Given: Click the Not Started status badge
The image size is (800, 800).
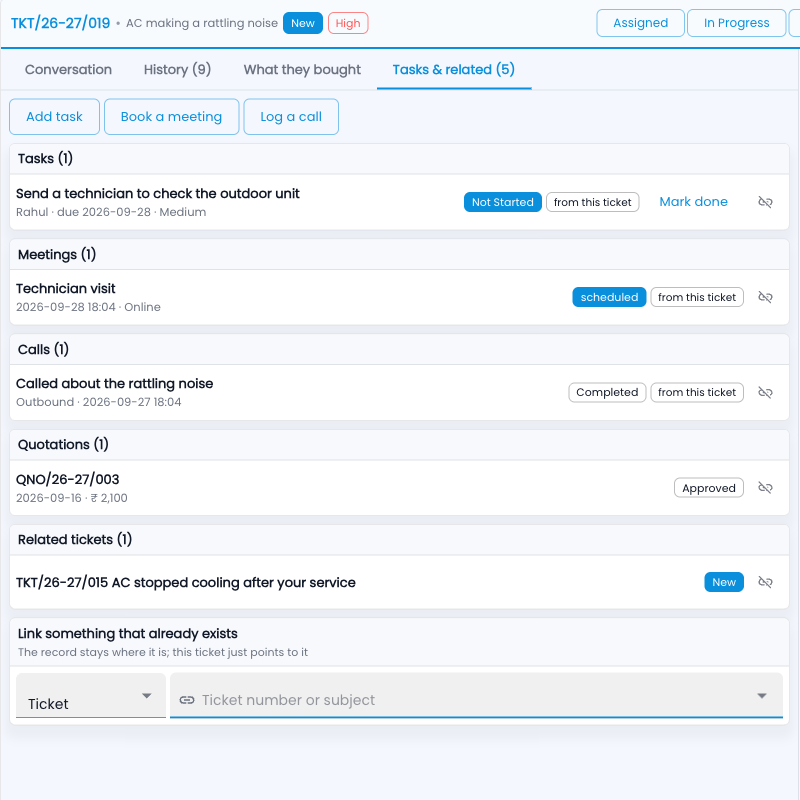Looking at the screenshot, I should click(x=503, y=202).
